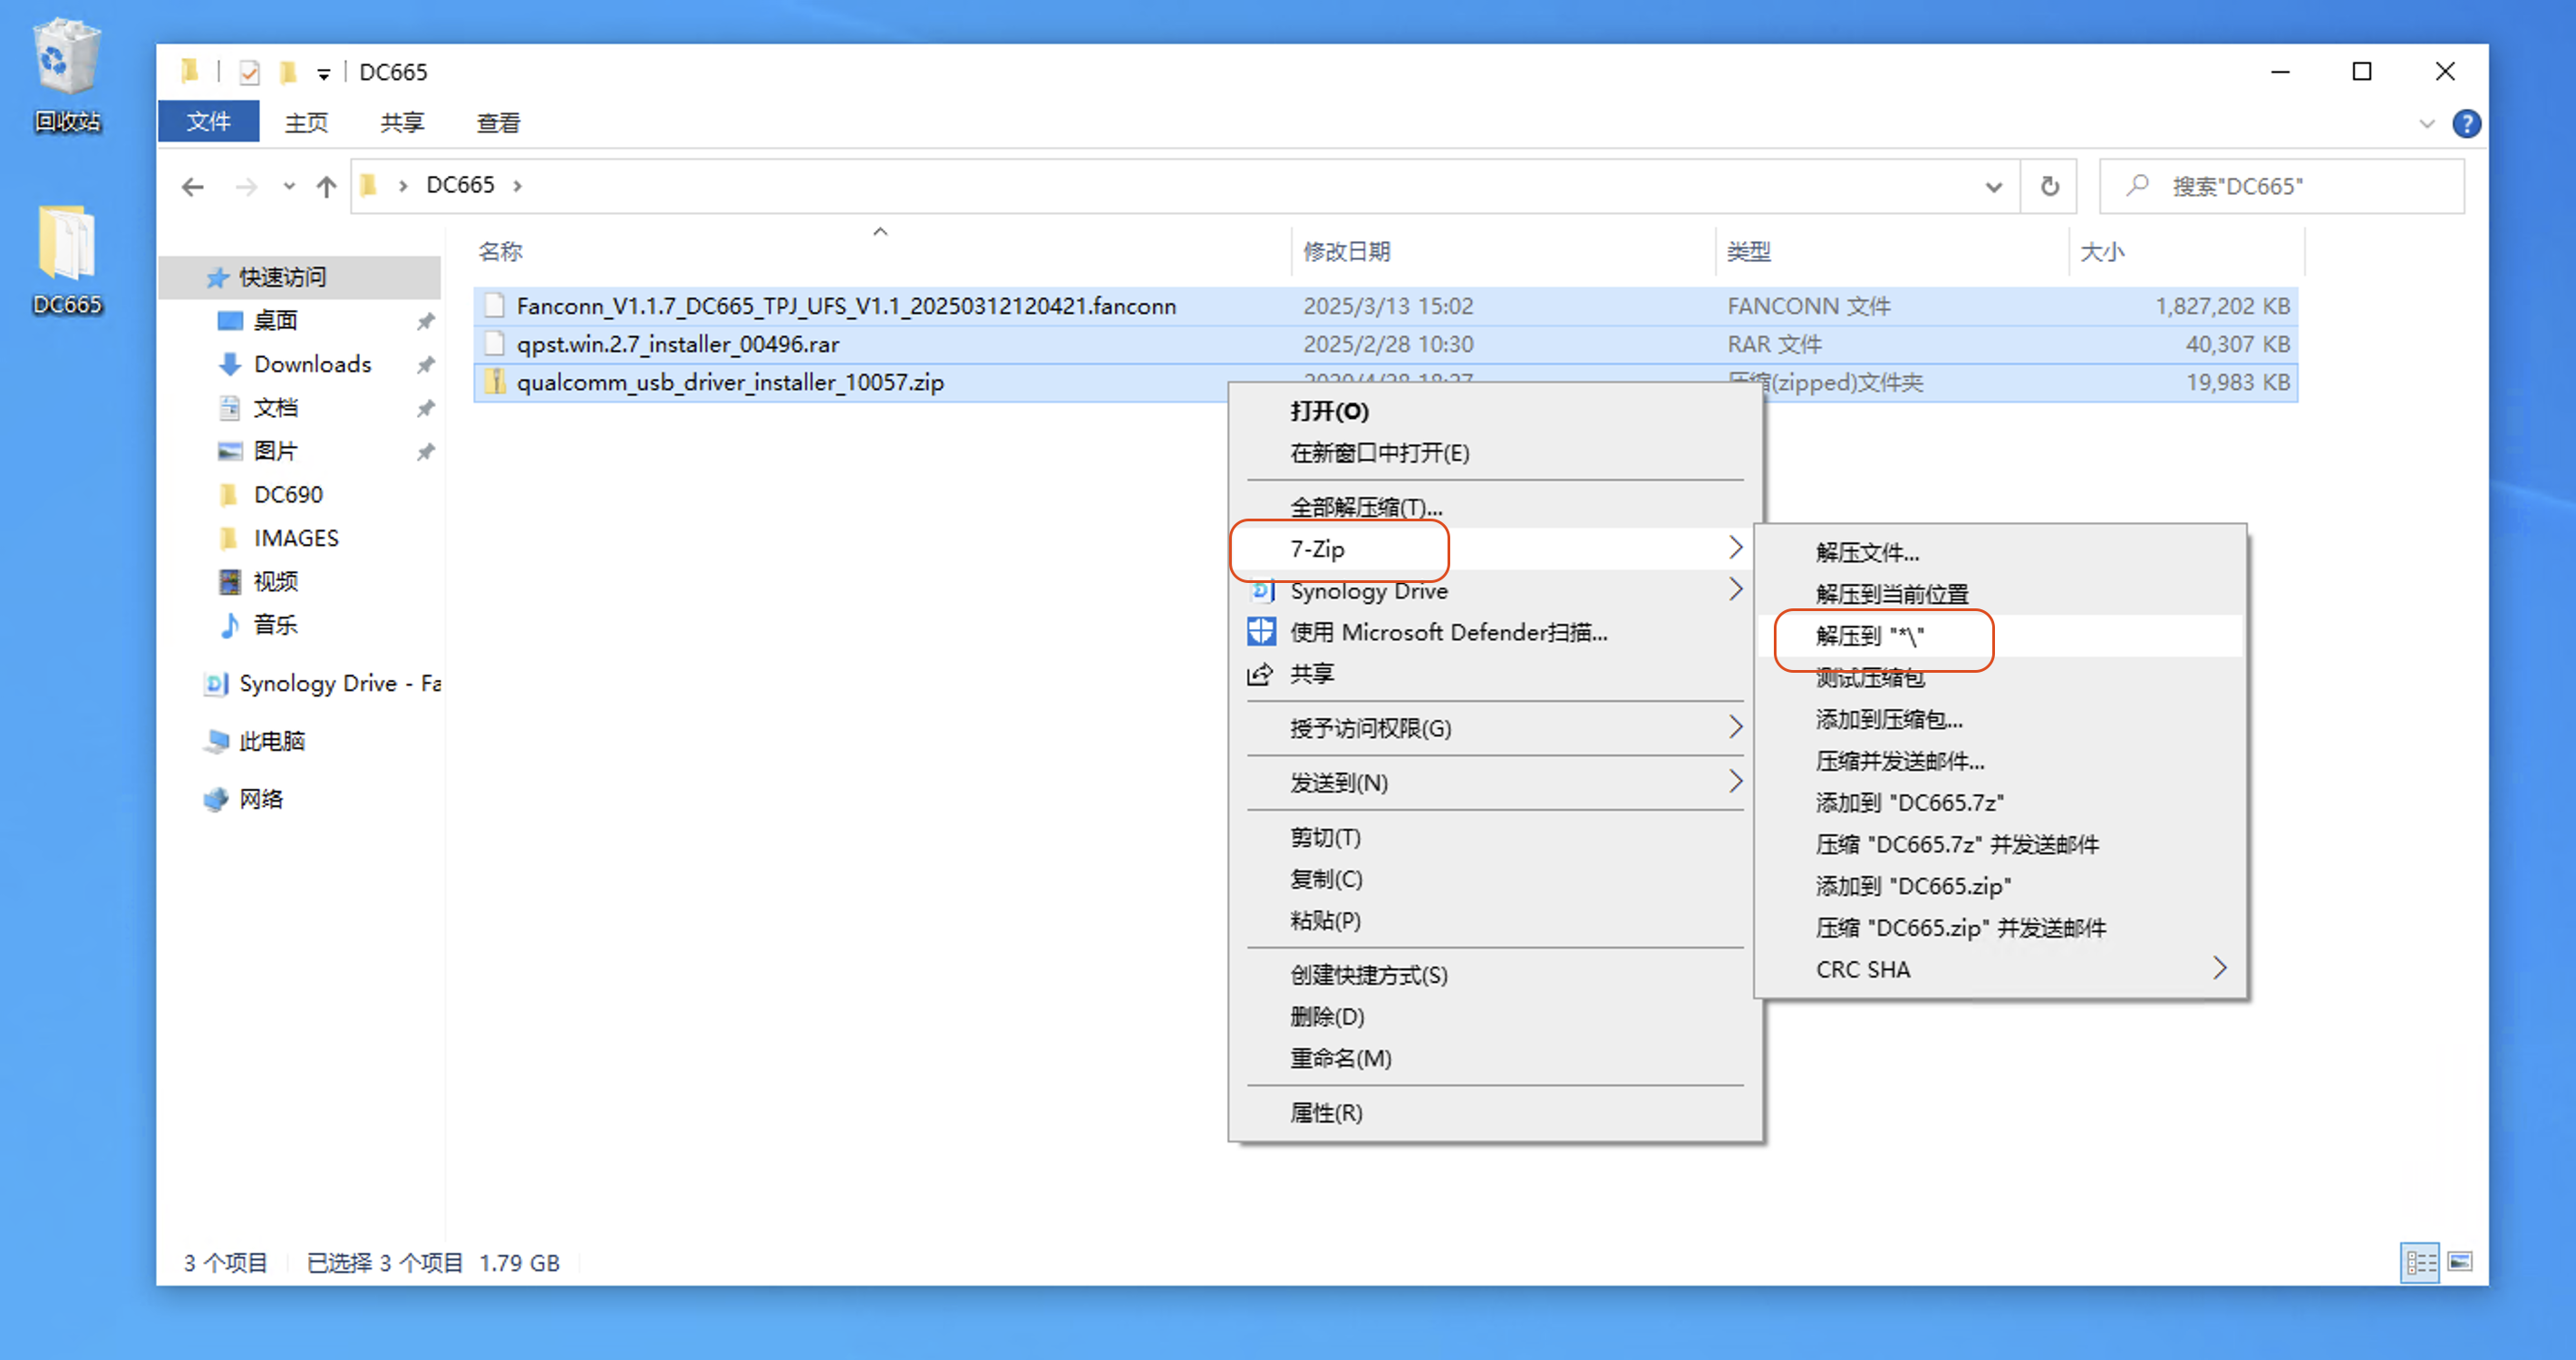Expand the Send to submenu
2576x1360 pixels.
[x=1735, y=780]
